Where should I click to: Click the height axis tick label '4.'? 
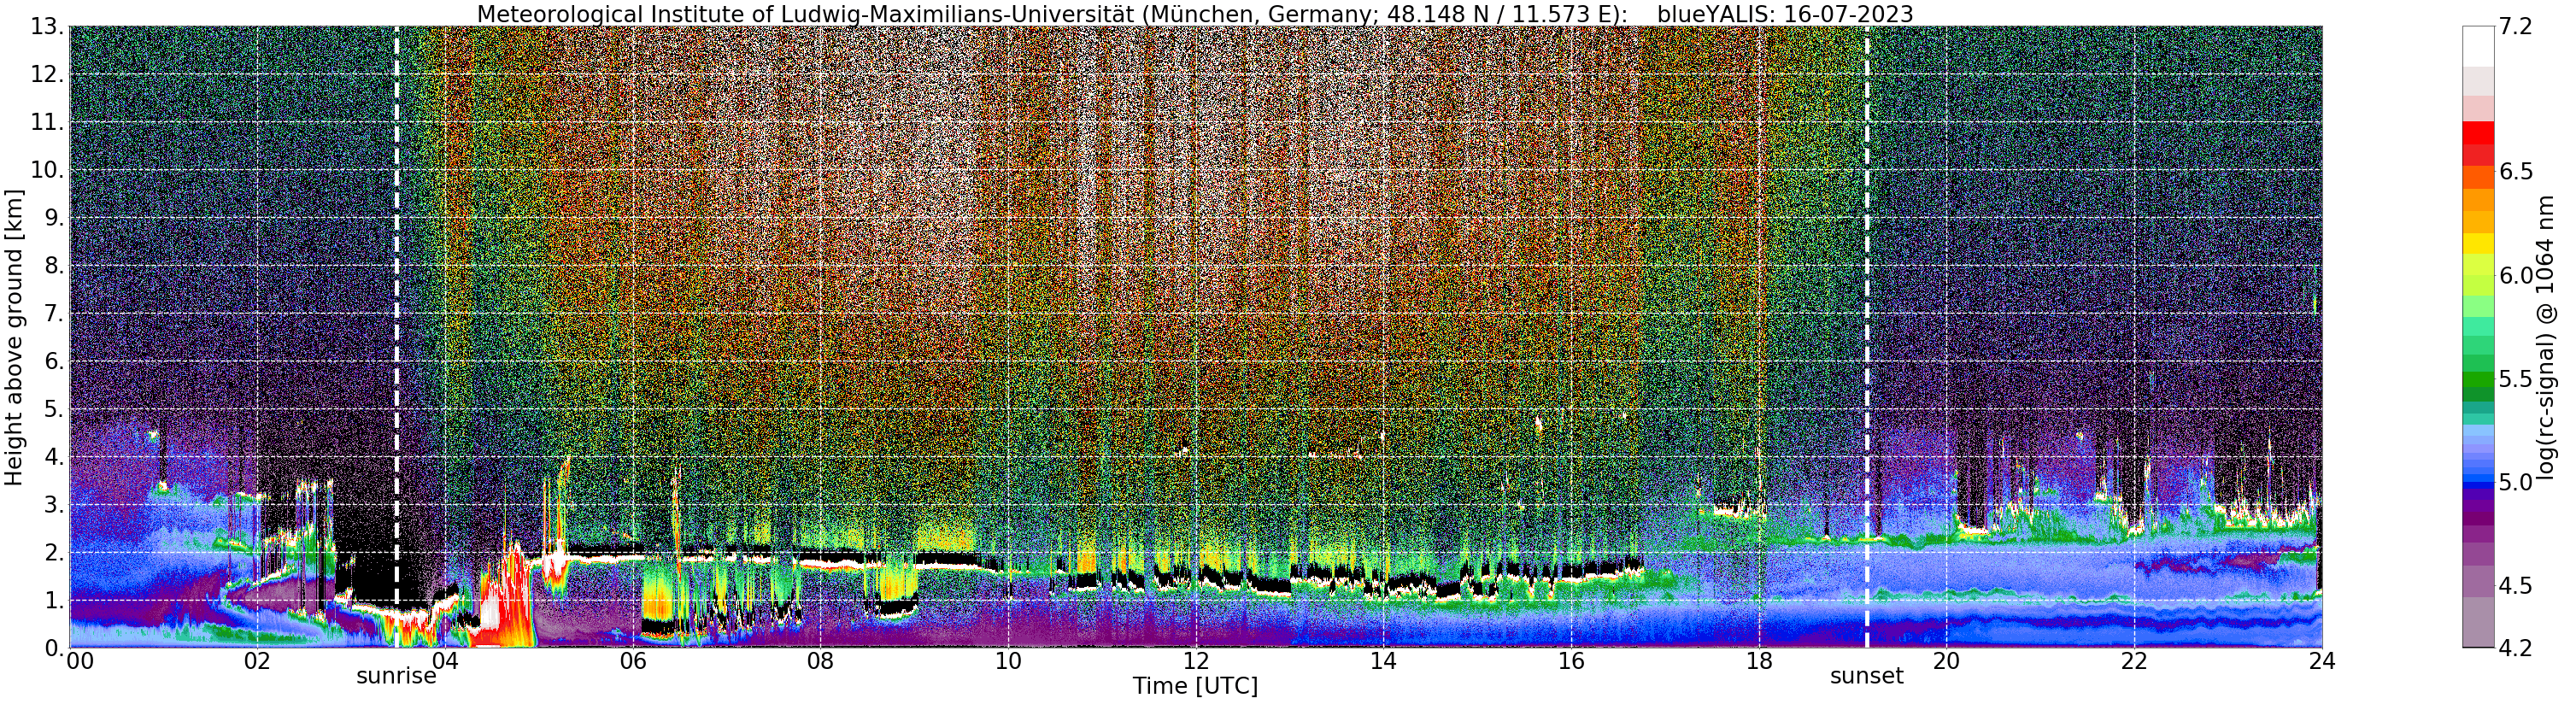tap(54, 457)
